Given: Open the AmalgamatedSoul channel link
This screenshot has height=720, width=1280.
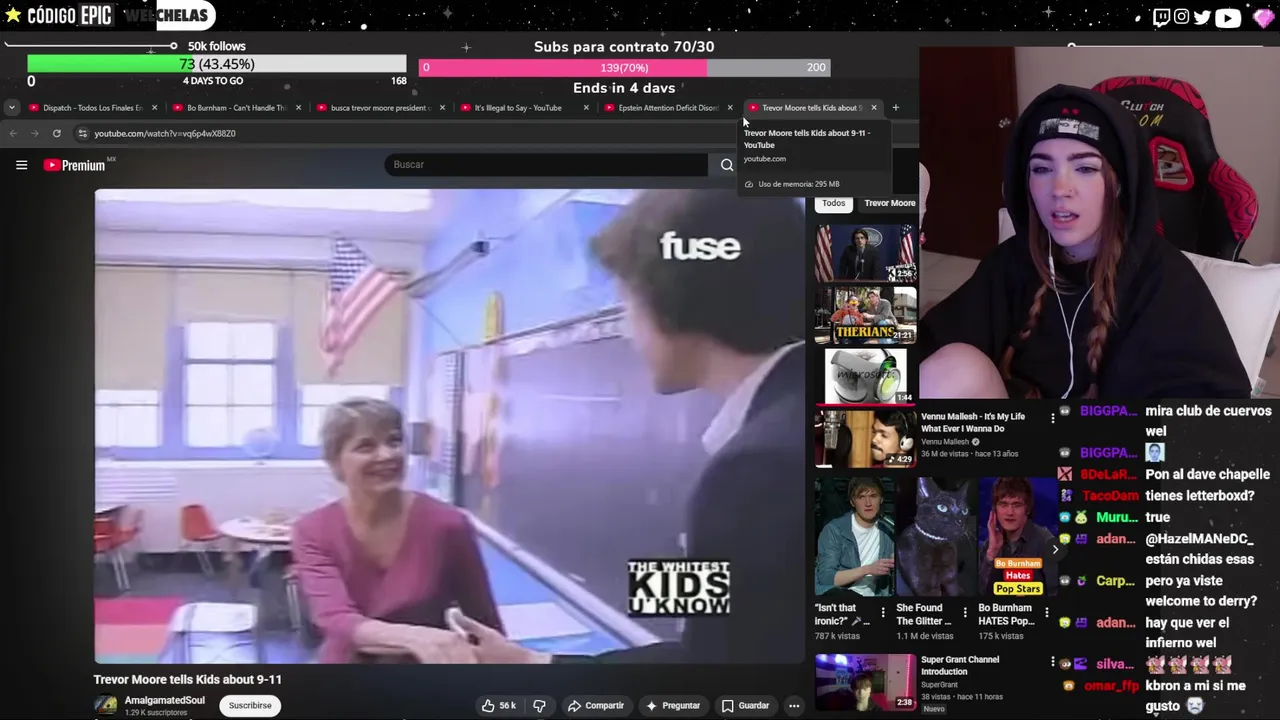Looking at the screenshot, I should (x=164, y=701).
